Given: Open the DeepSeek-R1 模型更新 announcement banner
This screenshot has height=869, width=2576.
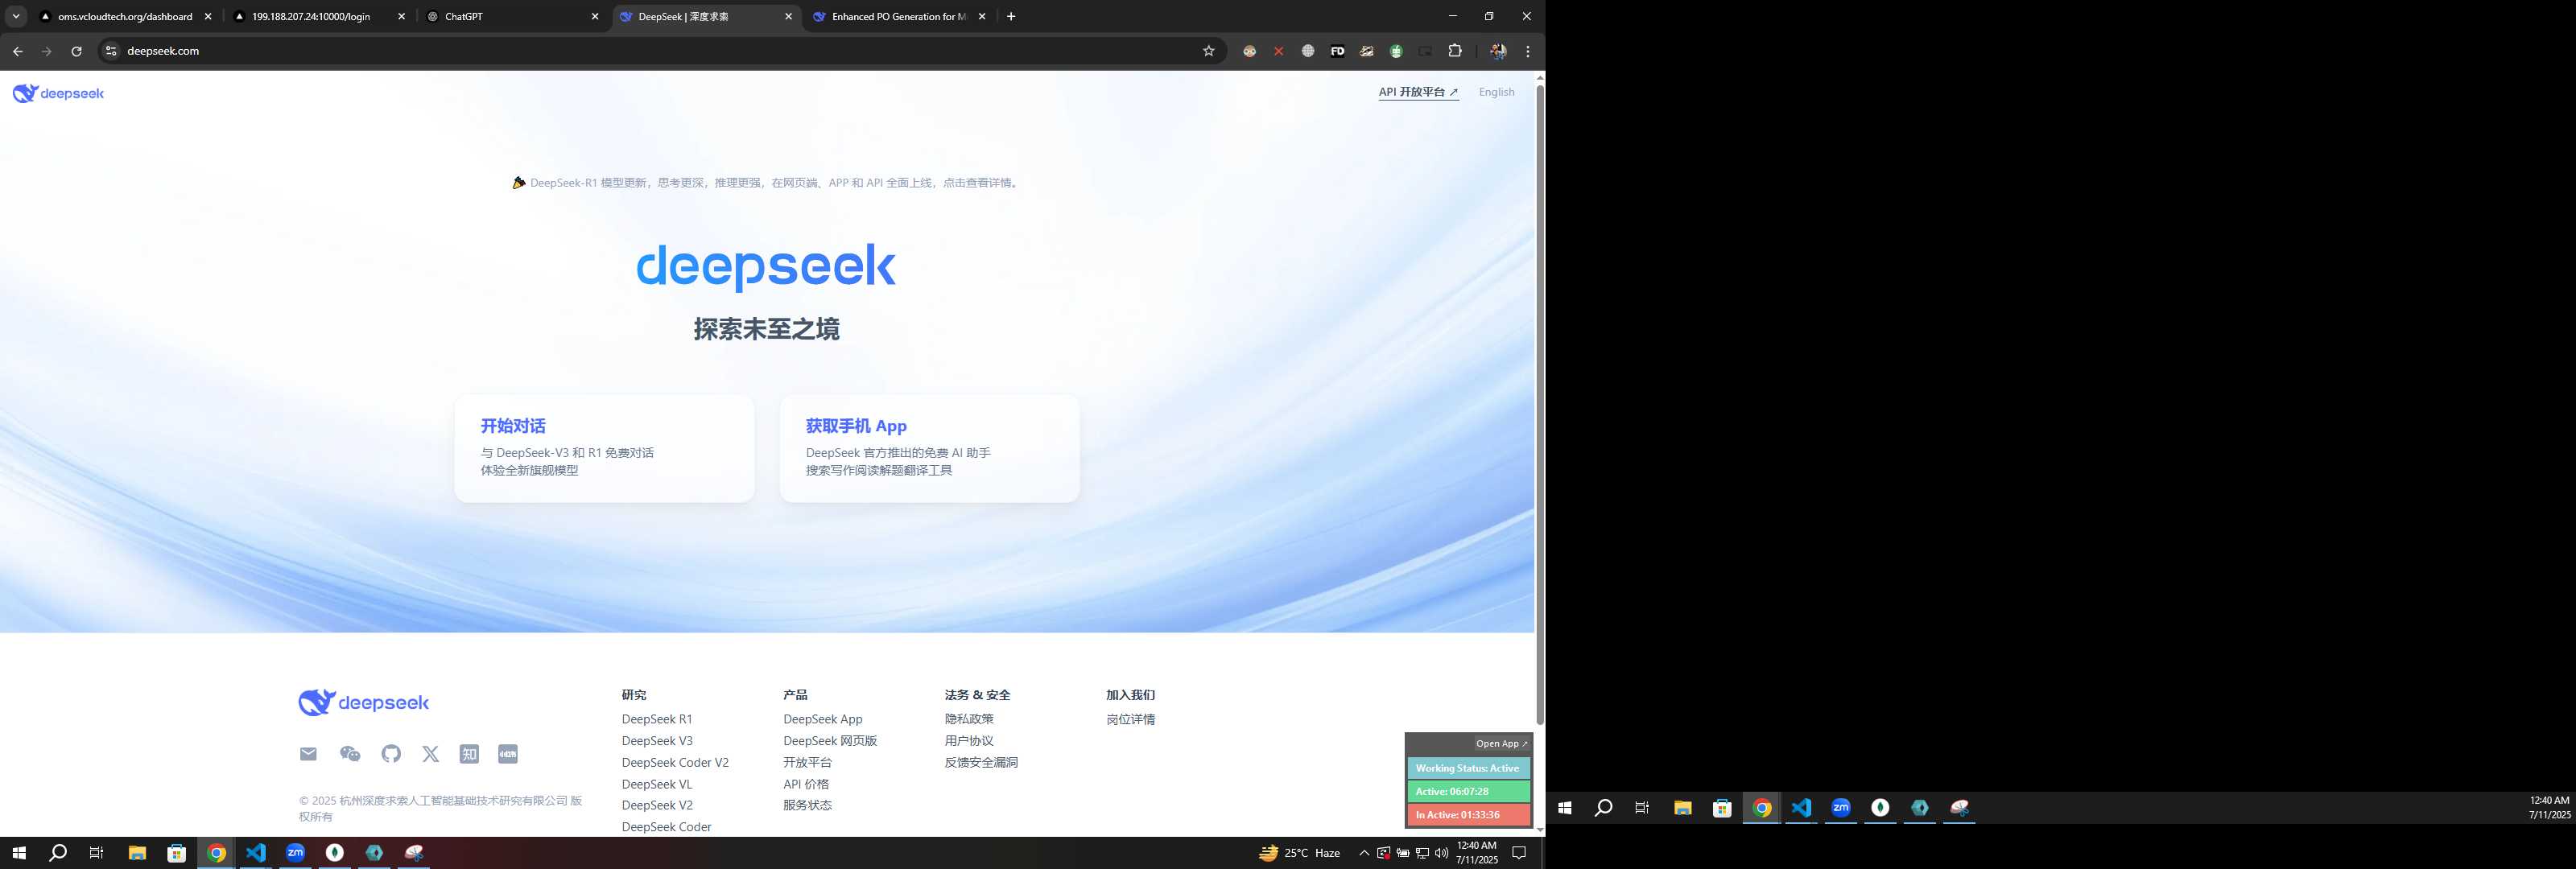Looking at the screenshot, I should click(766, 183).
